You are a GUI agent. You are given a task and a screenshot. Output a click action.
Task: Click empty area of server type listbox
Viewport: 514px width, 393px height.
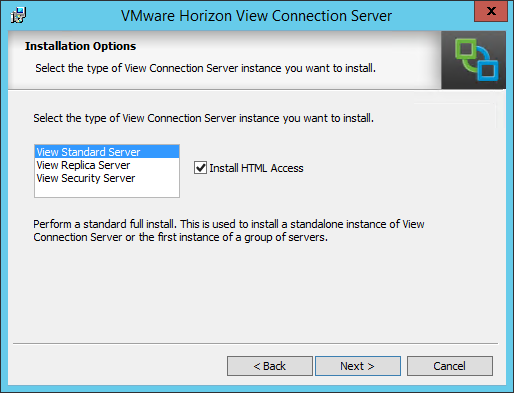107,191
